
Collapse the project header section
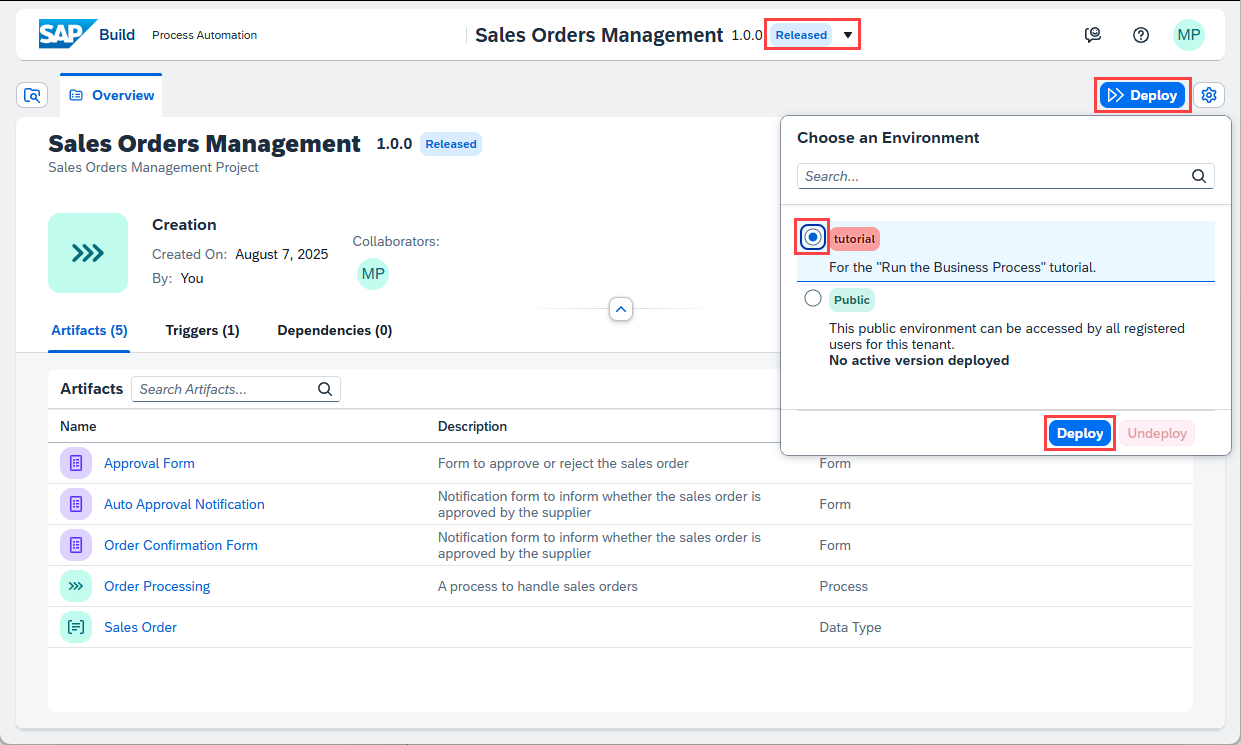(621, 310)
